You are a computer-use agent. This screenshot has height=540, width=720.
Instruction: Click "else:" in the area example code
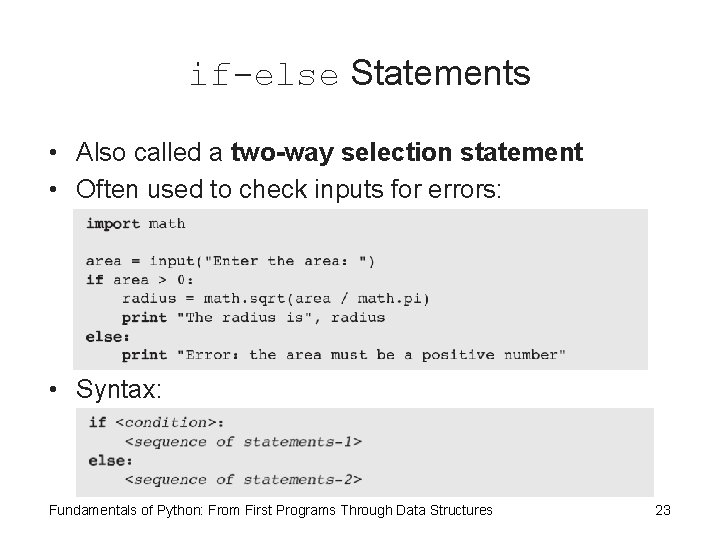coord(108,336)
